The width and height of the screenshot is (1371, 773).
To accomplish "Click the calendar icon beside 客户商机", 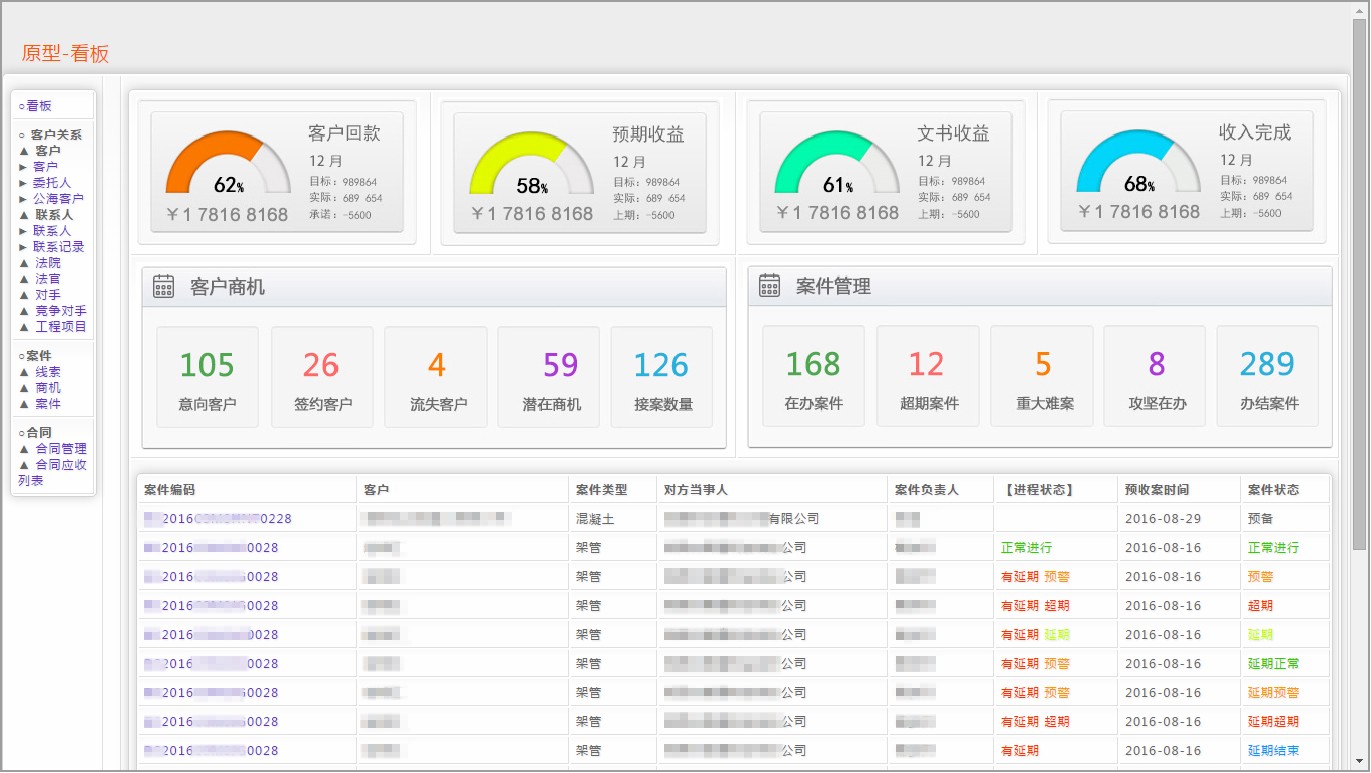I will click(x=164, y=287).
